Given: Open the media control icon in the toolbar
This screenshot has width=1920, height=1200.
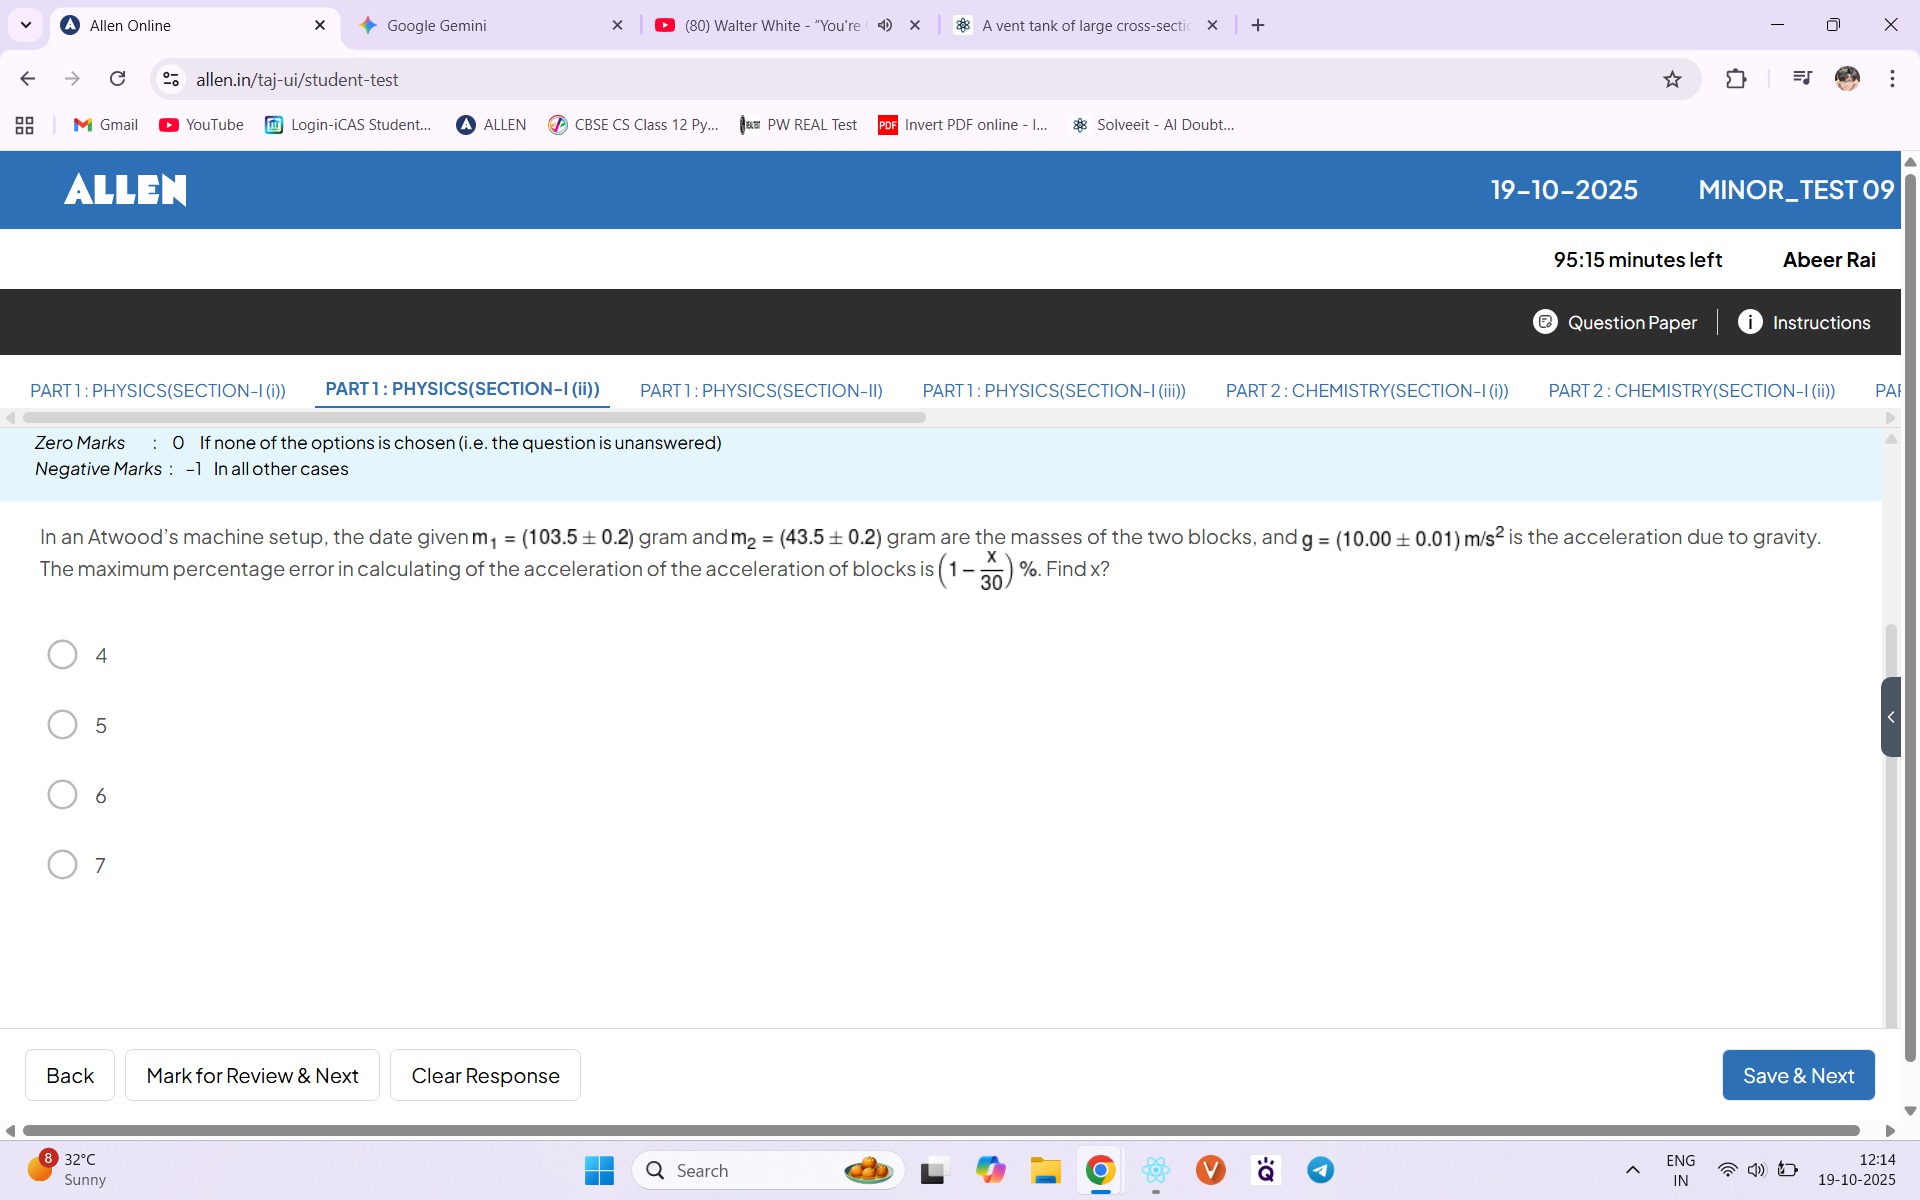Looking at the screenshot, I should point(1802,79).
